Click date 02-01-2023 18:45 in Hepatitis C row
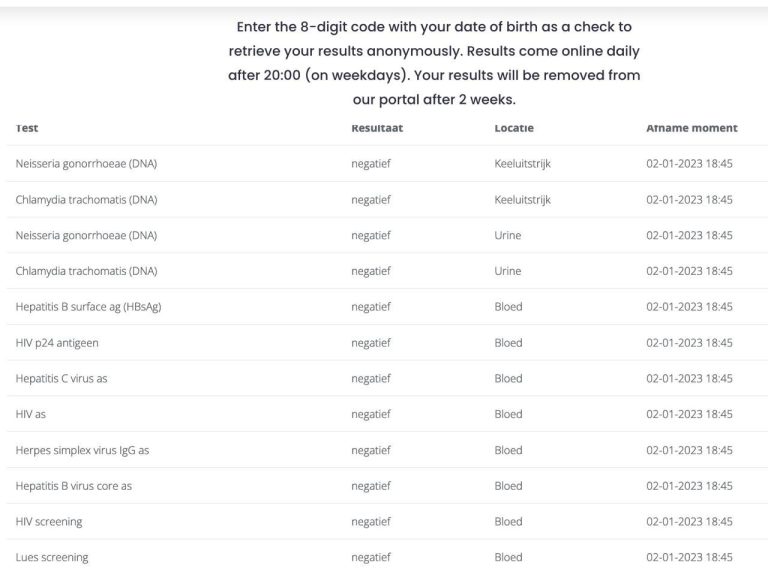Image resolution: width=768 pixels, height=583 pixels. [689, 379]
